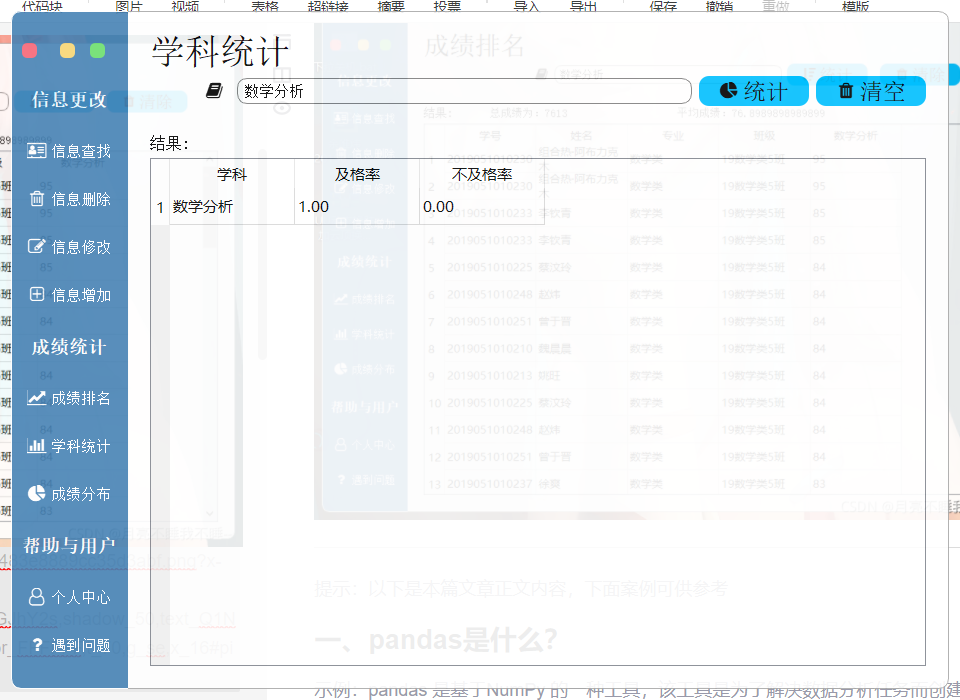Click 超链接 in the editor toolbar behind
This screenshot has height=700, width=960.
328,6
